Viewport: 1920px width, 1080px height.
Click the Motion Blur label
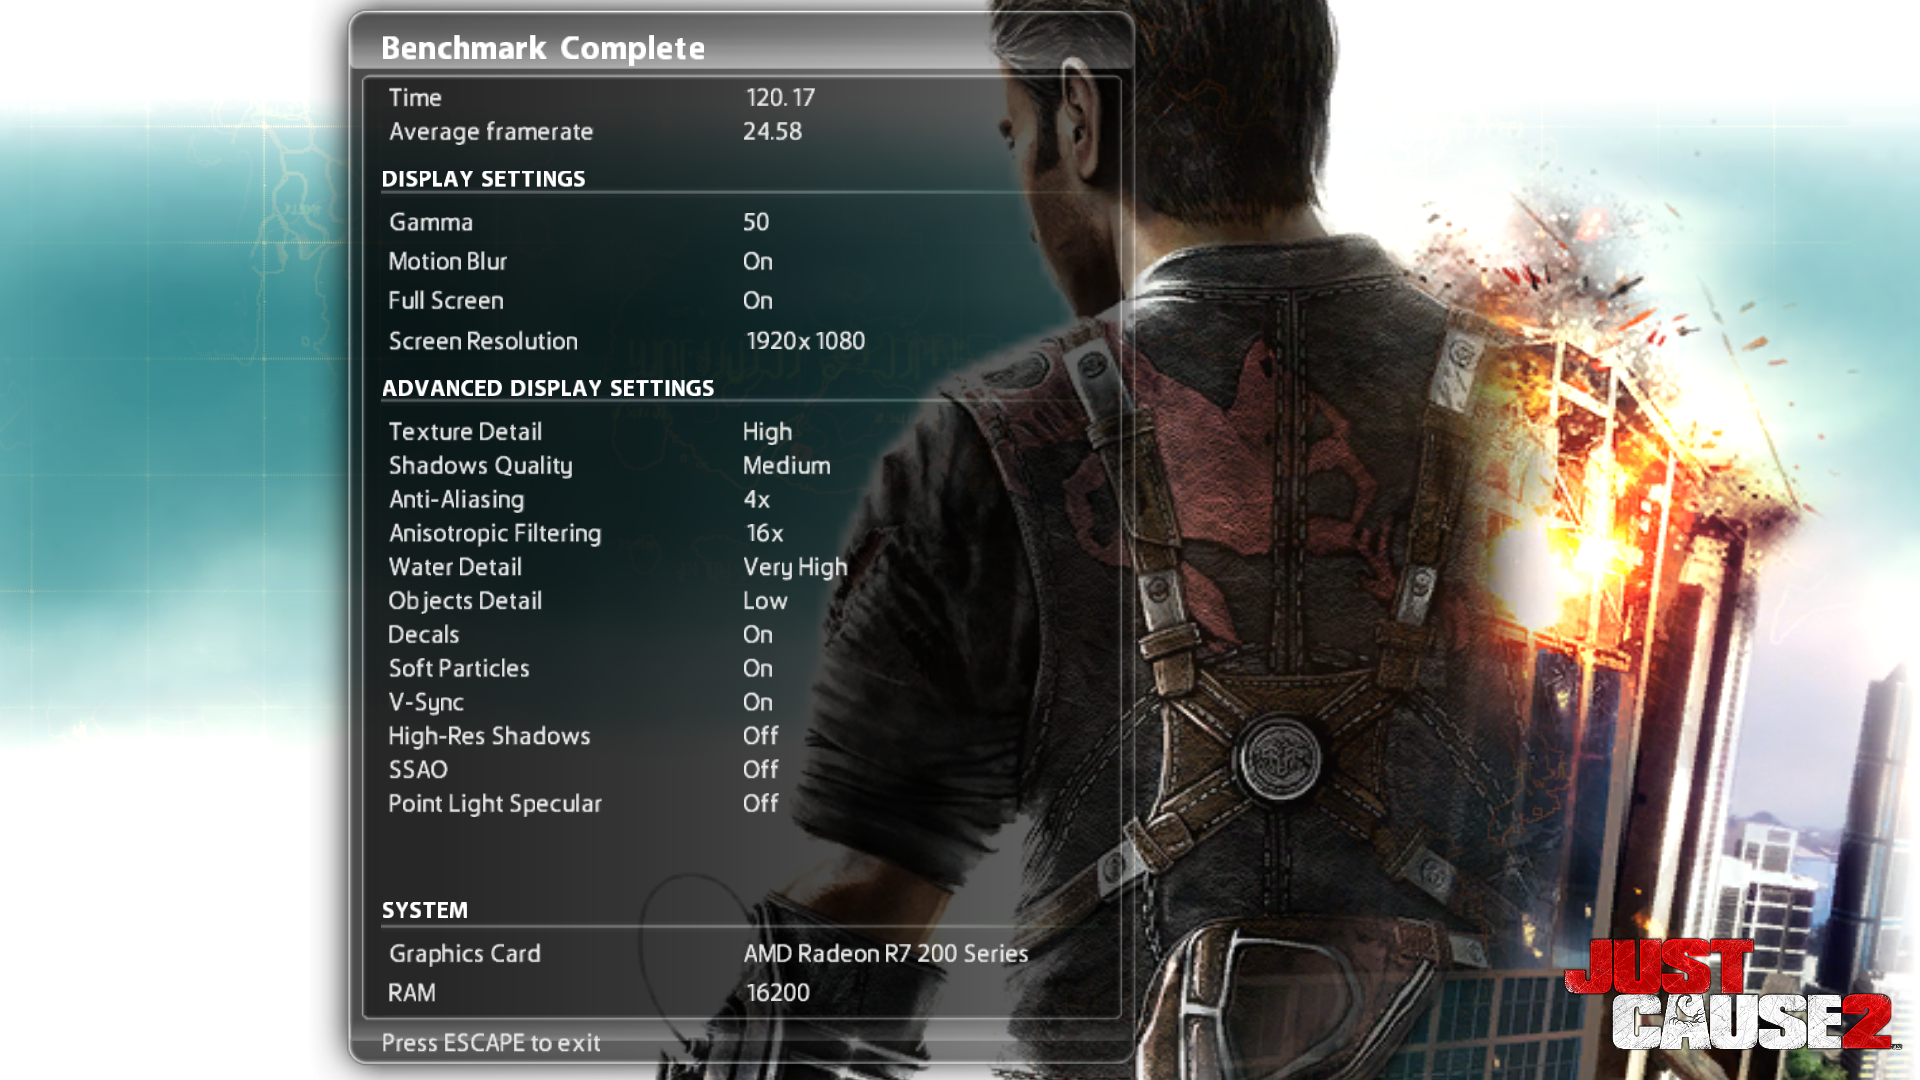(x=447, y=261)
